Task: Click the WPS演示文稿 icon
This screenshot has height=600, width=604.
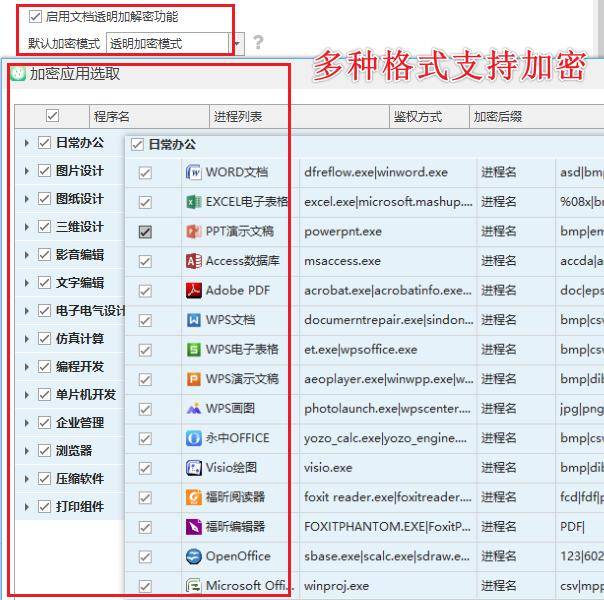Action: coord(193,379)
